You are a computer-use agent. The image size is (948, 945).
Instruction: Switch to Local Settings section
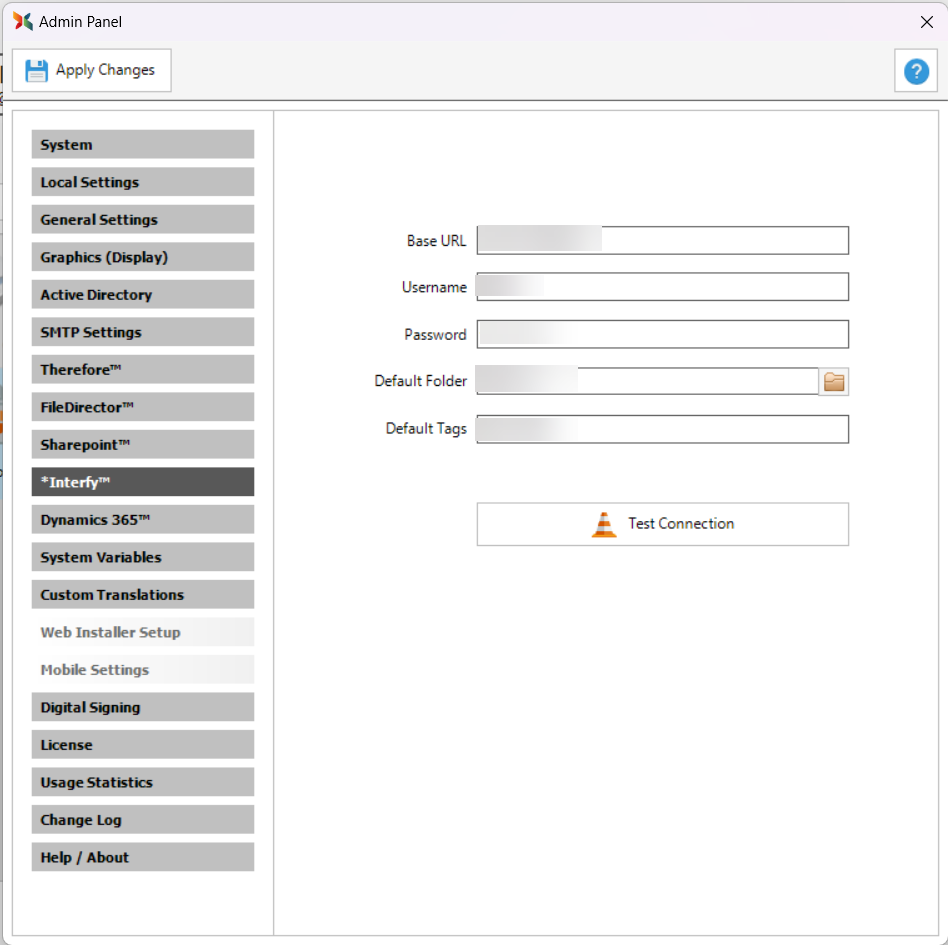tap(142, 182)
